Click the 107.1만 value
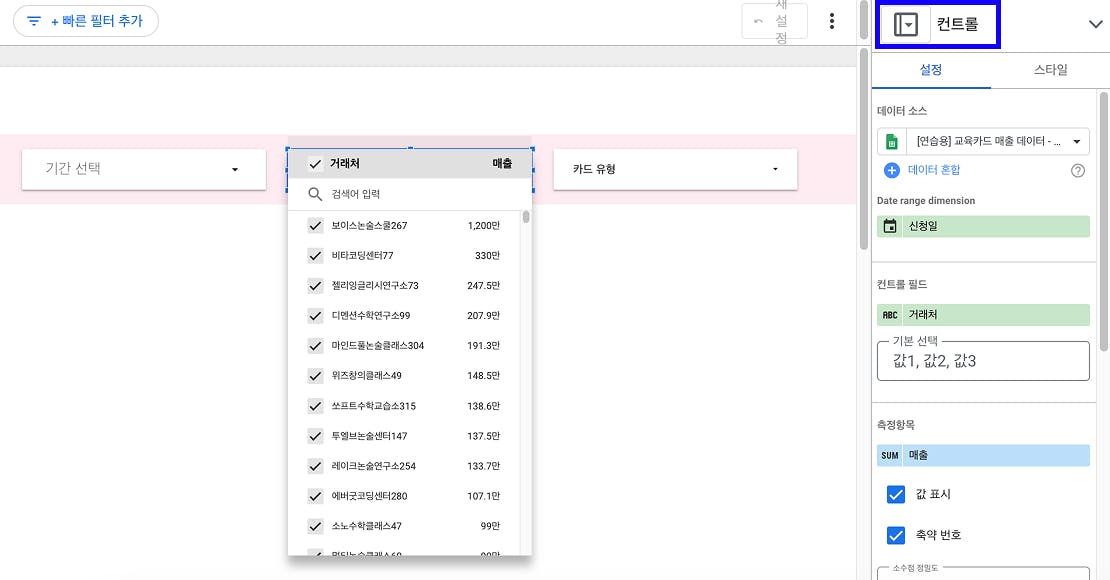Image resolution: width=1110 pixels, height=580 pixels. click(484, 496)
